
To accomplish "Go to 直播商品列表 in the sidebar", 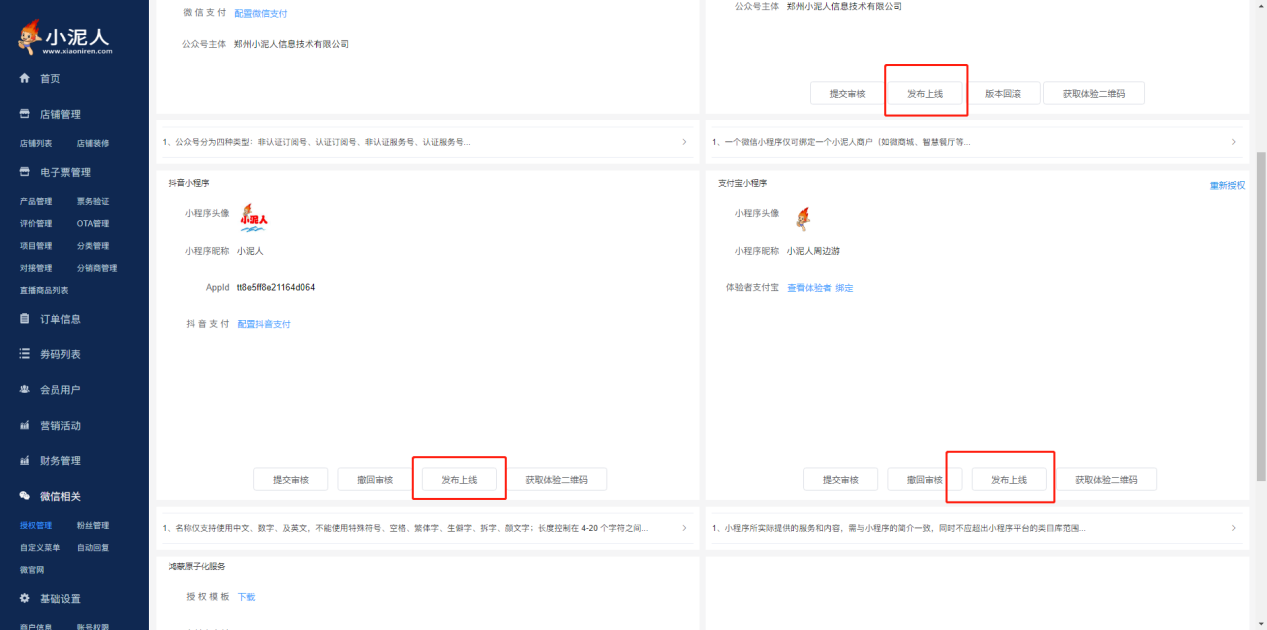I will [44, 290].
